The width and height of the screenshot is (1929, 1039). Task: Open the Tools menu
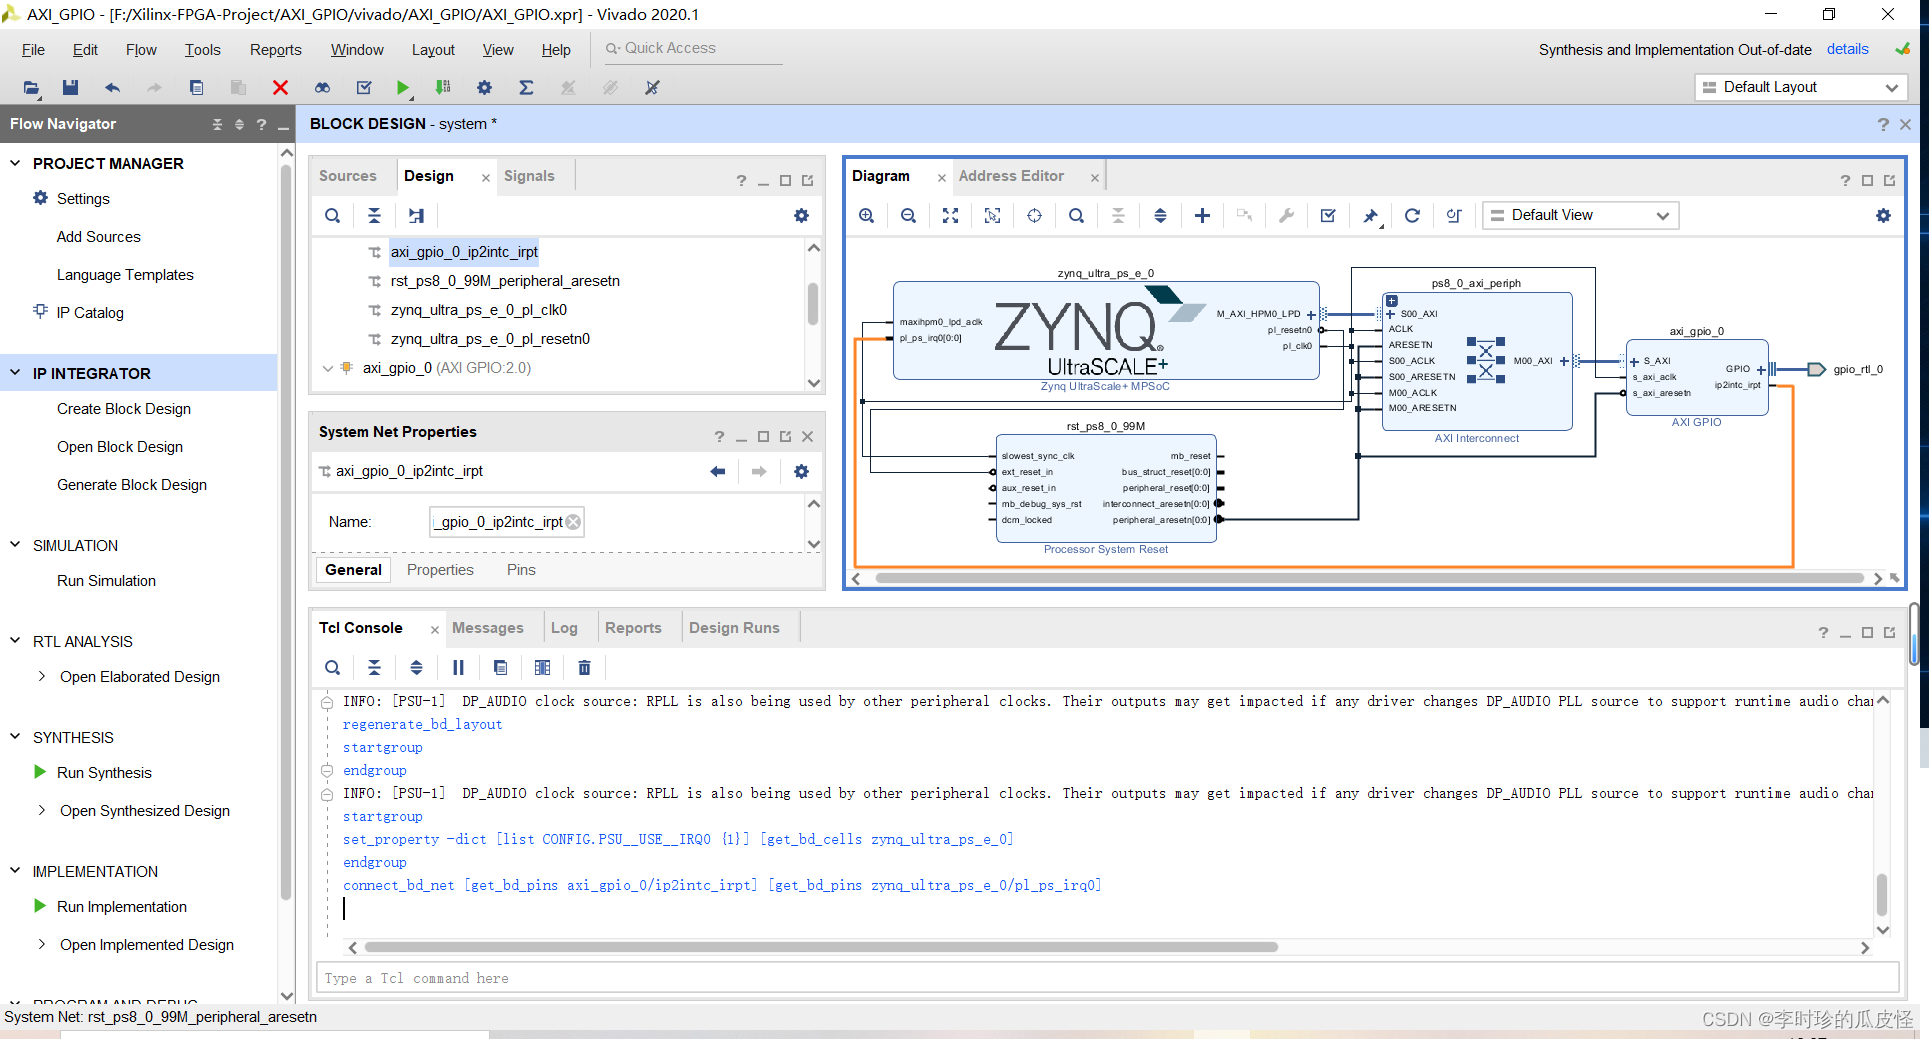coord(202,50)
